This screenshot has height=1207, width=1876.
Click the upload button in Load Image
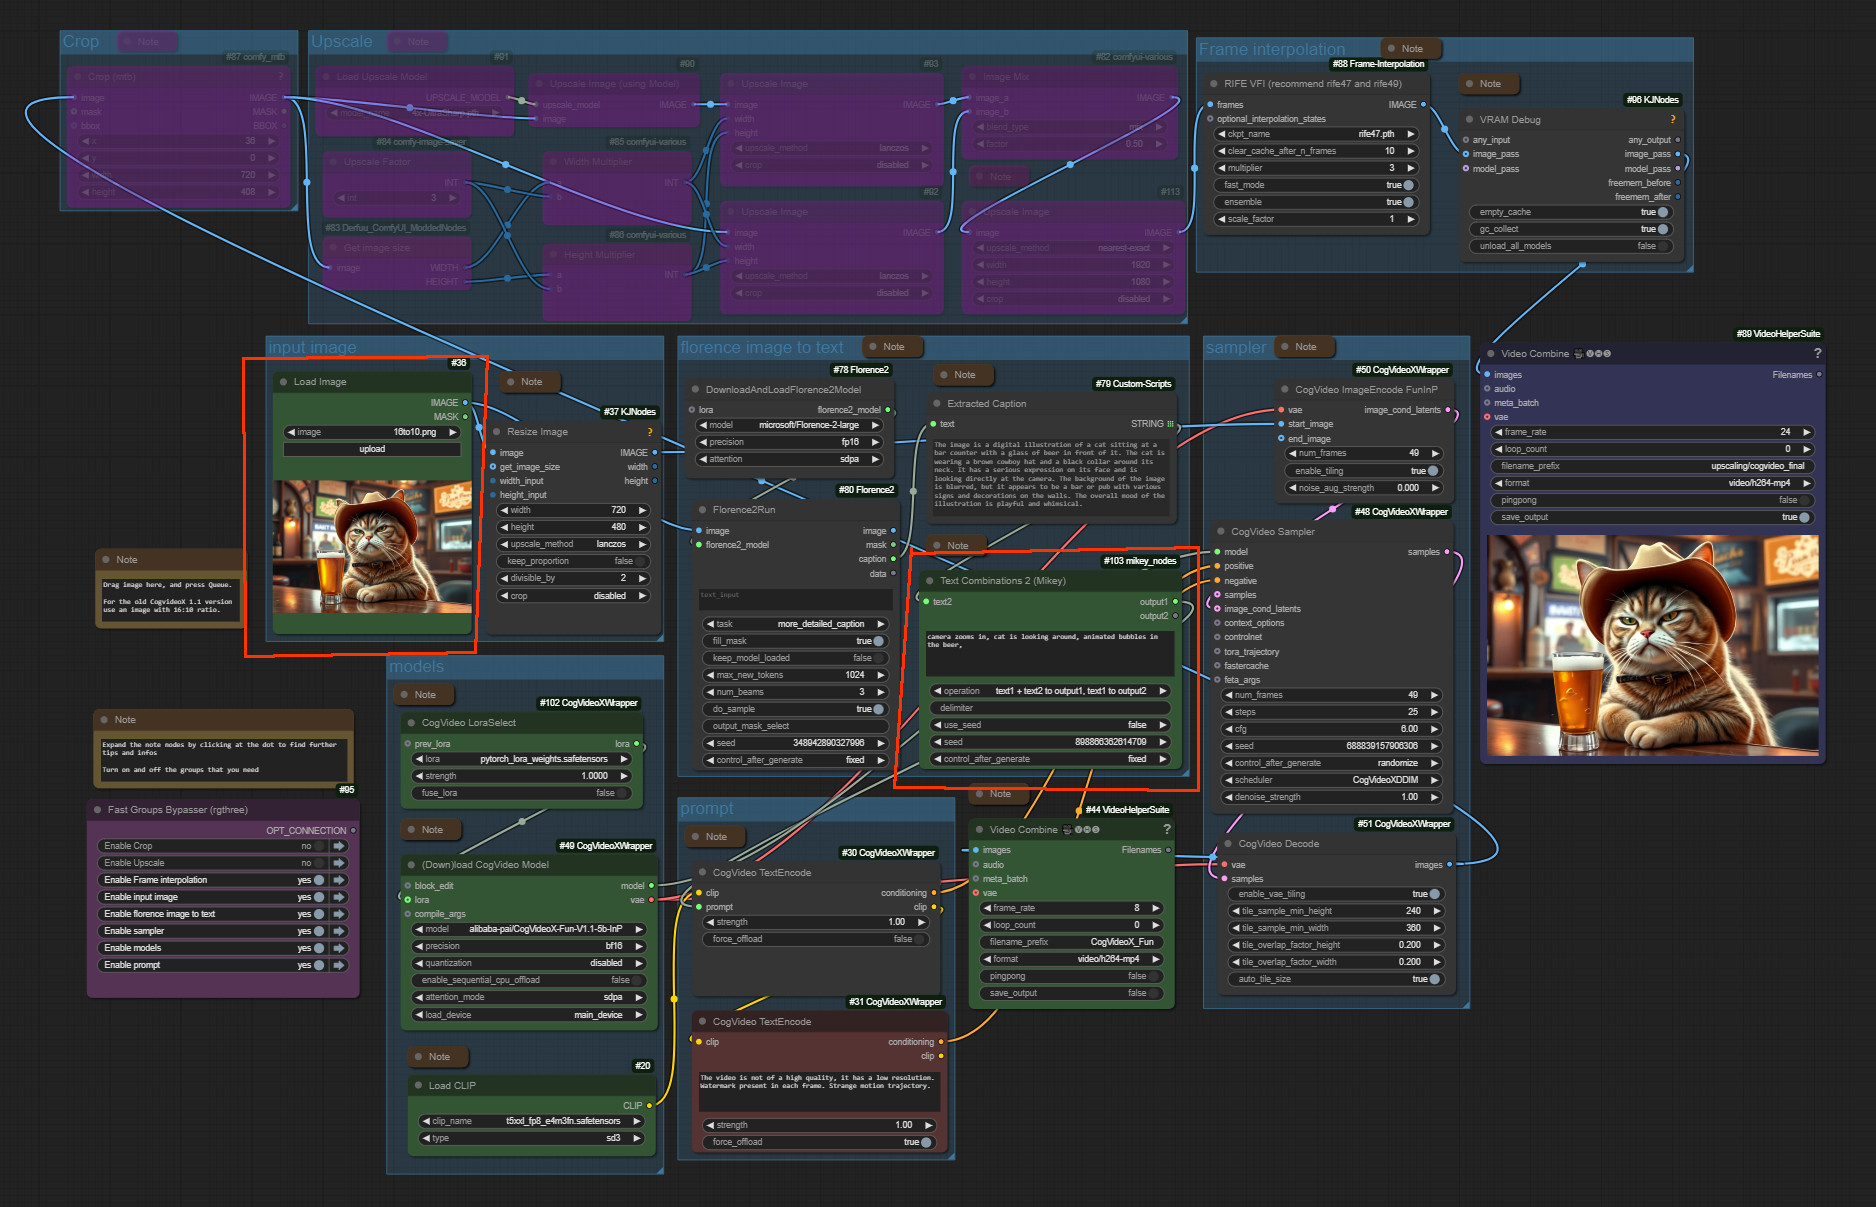[x=372, y=449]
